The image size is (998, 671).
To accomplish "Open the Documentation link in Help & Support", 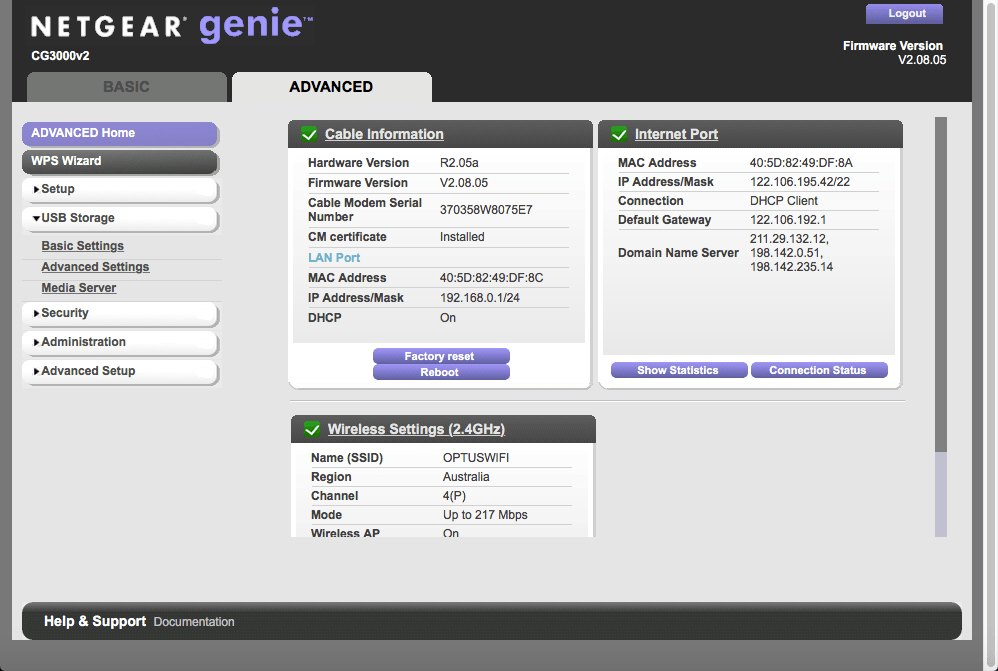I will [194, 622].
